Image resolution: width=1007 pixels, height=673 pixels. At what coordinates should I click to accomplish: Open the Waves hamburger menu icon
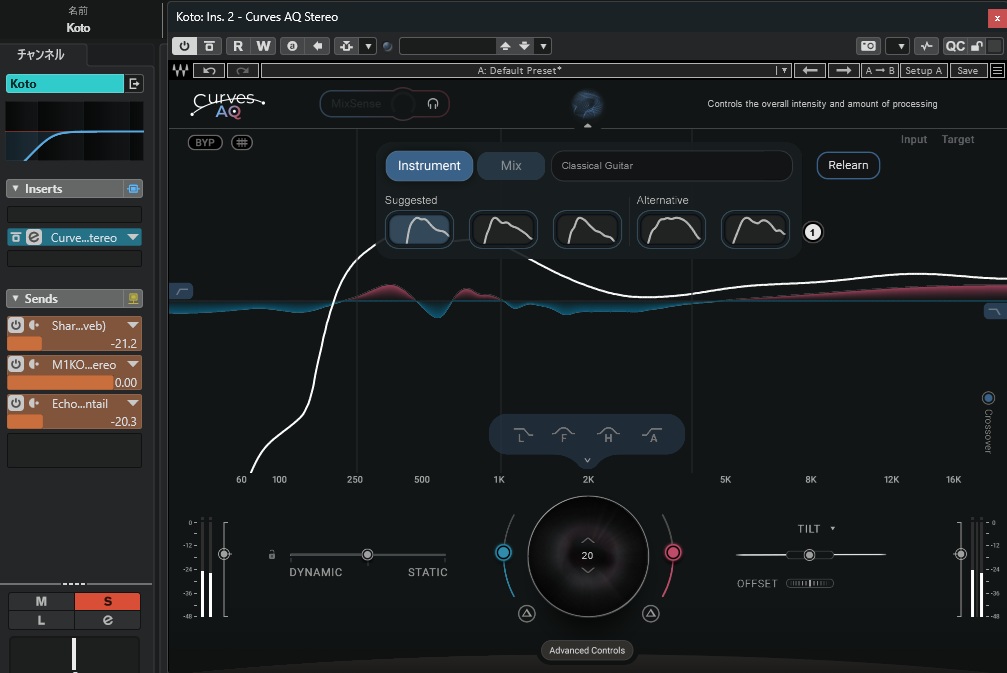click(997, 71)
